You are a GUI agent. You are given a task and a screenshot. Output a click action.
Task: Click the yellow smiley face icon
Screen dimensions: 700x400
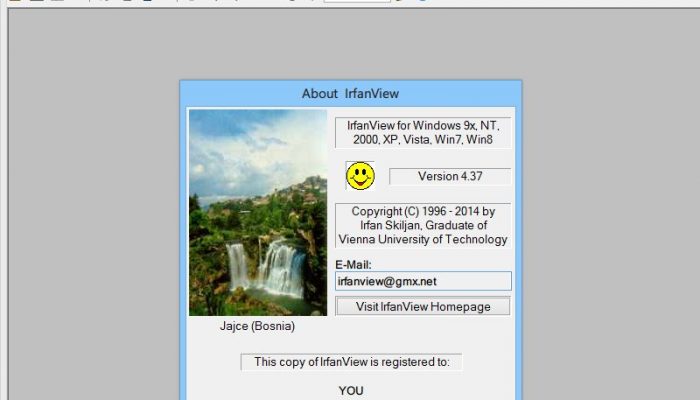[x=360, y=176]
